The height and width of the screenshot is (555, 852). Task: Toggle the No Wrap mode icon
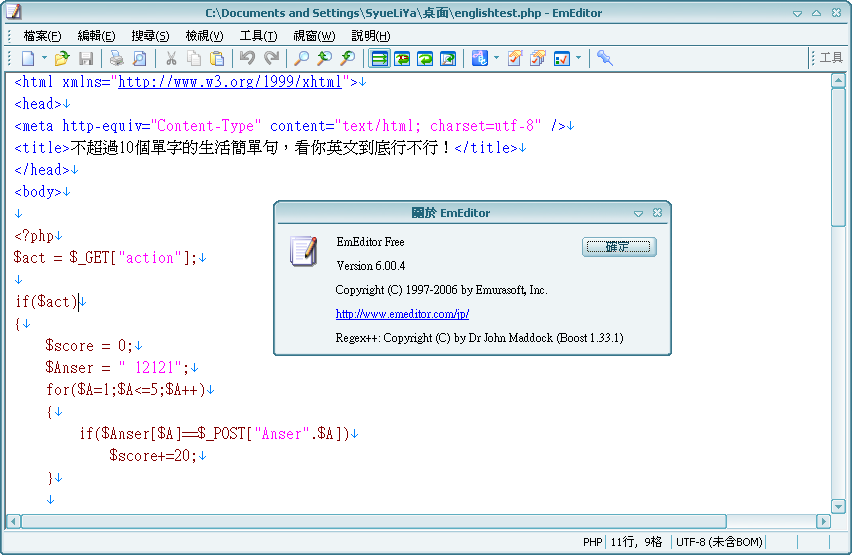pos(379,58)
